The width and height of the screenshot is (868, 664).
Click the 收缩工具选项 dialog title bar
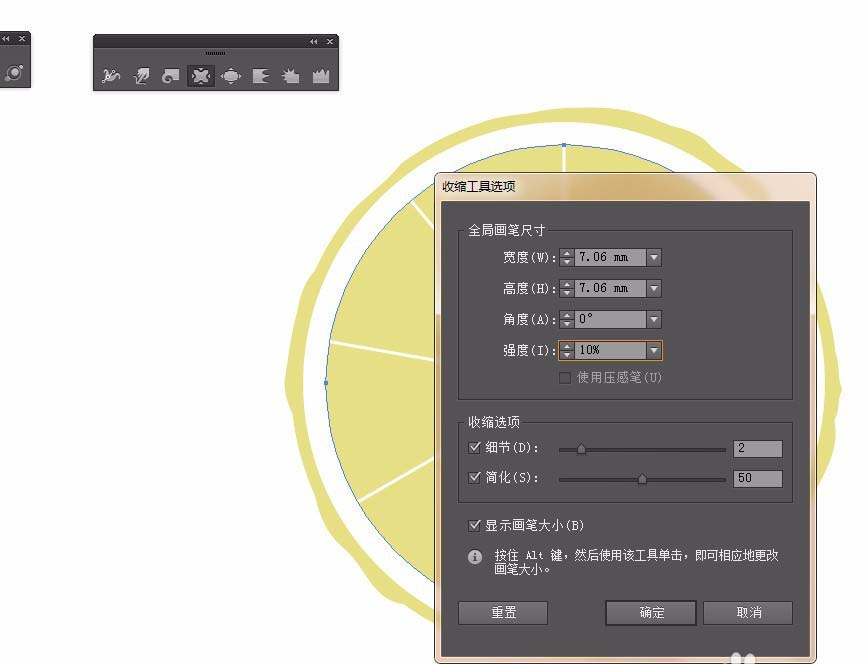625,187
